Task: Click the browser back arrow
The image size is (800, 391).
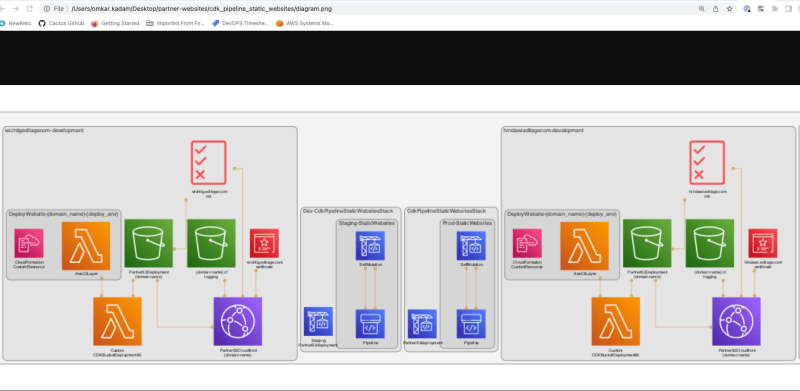Action: point(3,9)
